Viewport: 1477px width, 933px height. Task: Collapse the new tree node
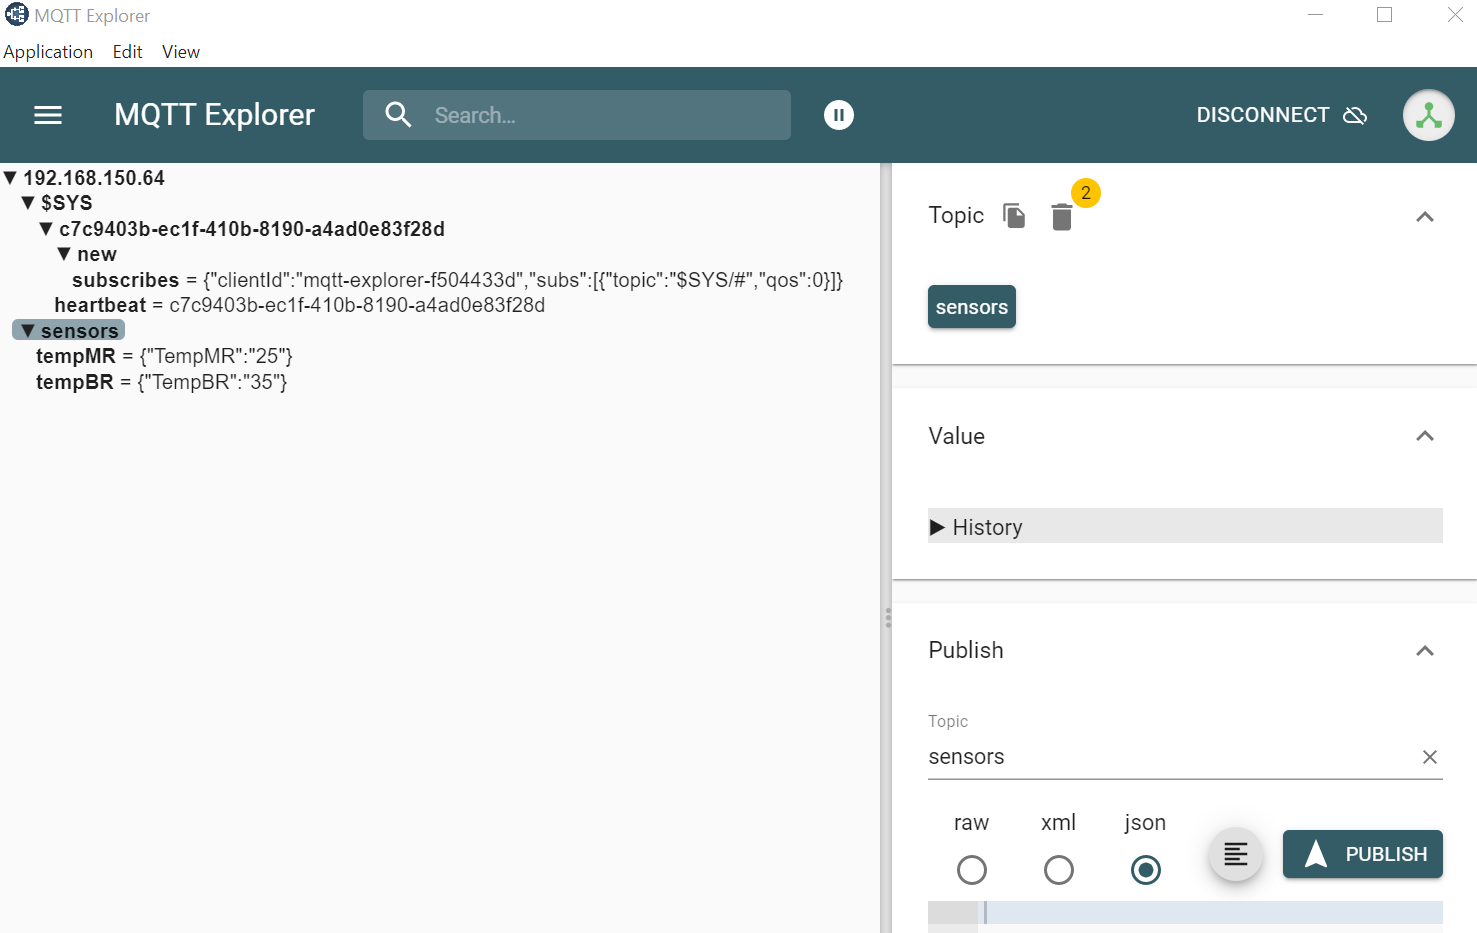(x=65, y=254)
